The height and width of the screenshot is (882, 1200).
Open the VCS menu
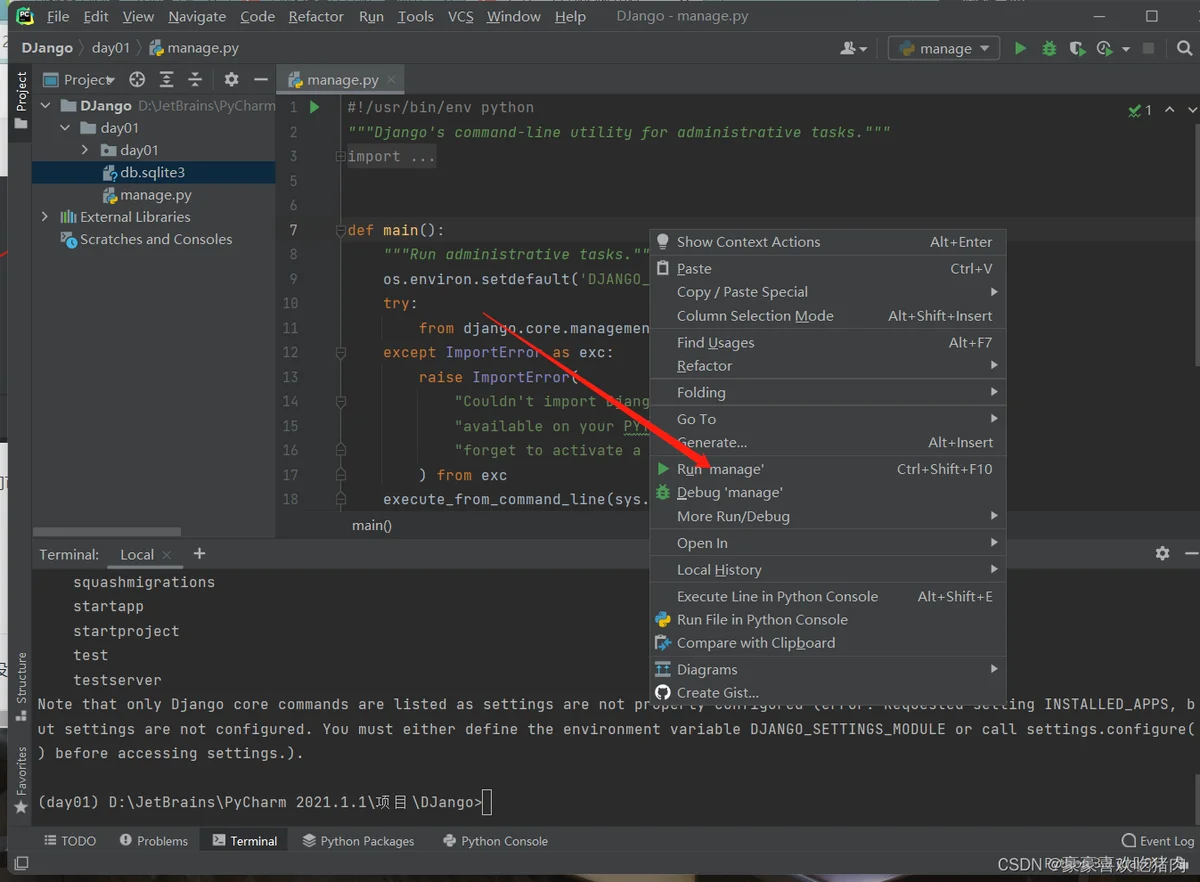tap(460, 16)
